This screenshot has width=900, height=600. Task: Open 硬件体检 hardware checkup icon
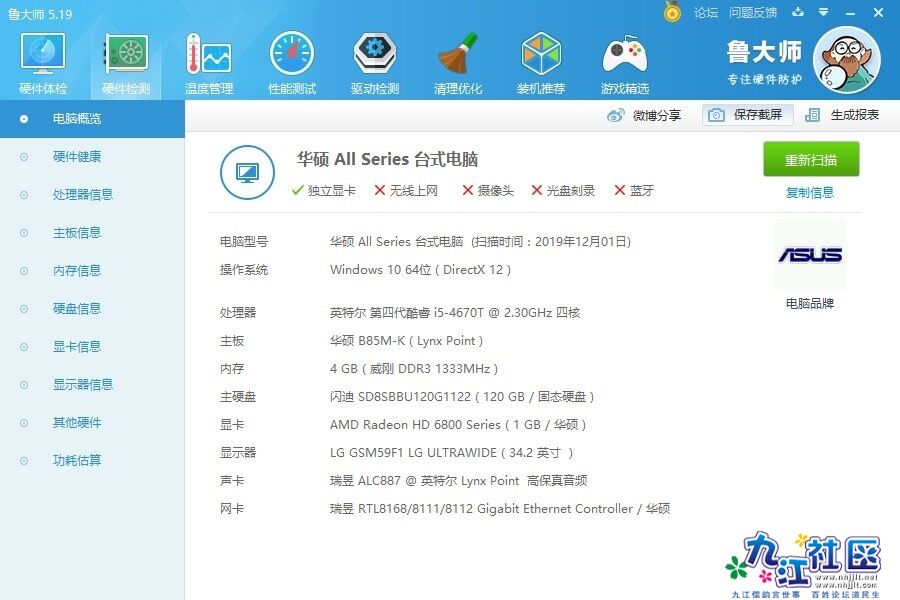click(43, 62)
